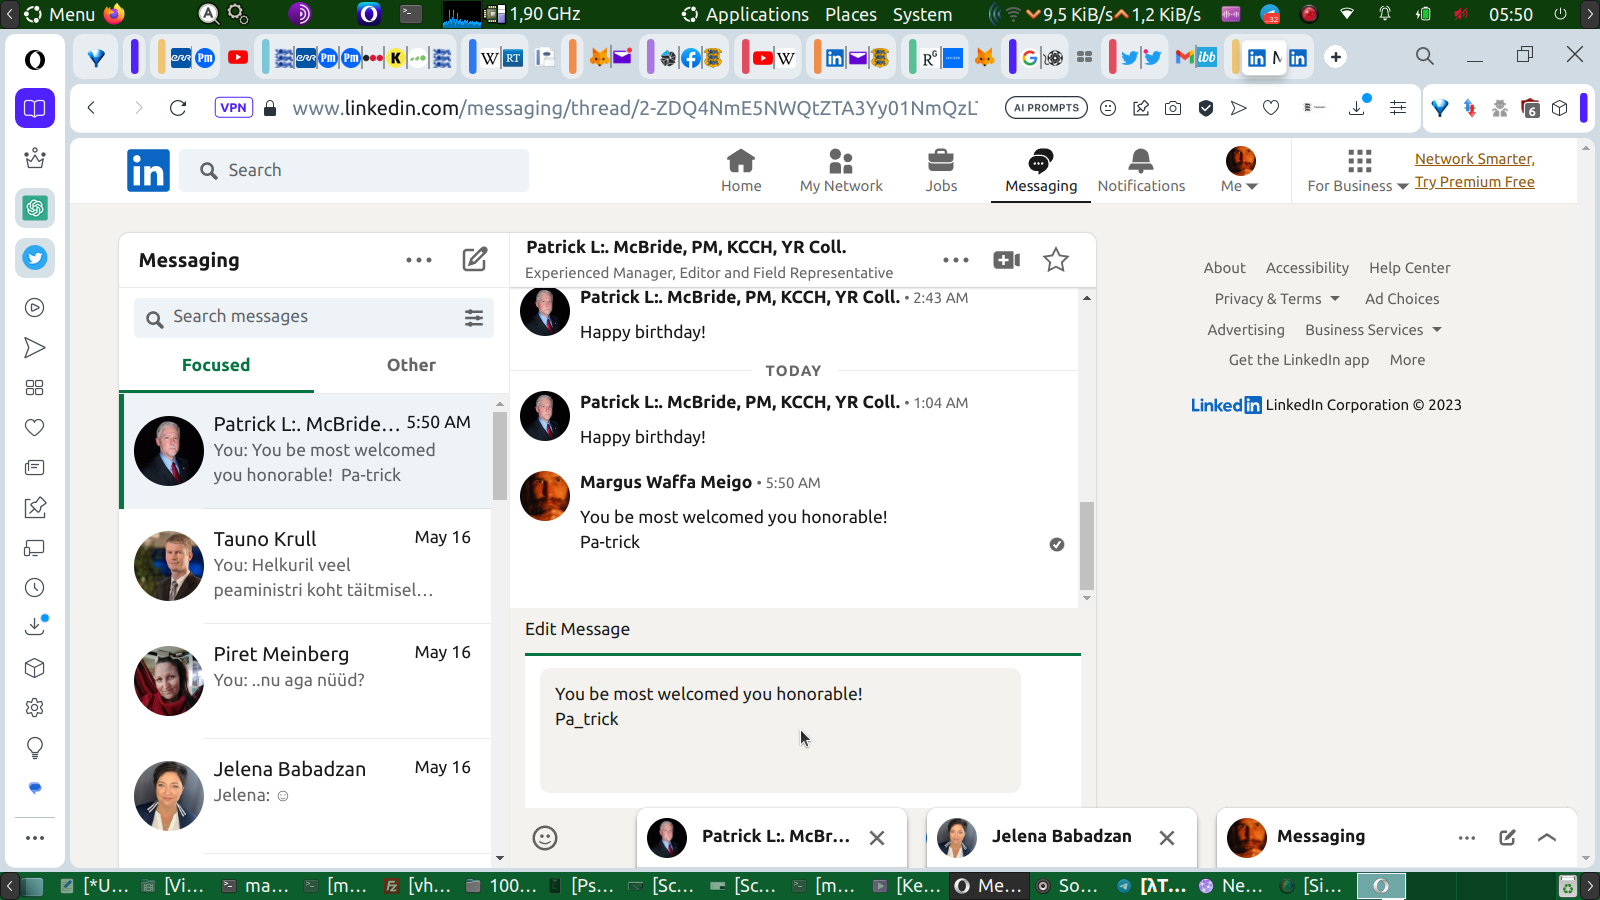Open the Ad Choices link
The height and width of the screenshot is (900, 1600).
(1402, 299)
